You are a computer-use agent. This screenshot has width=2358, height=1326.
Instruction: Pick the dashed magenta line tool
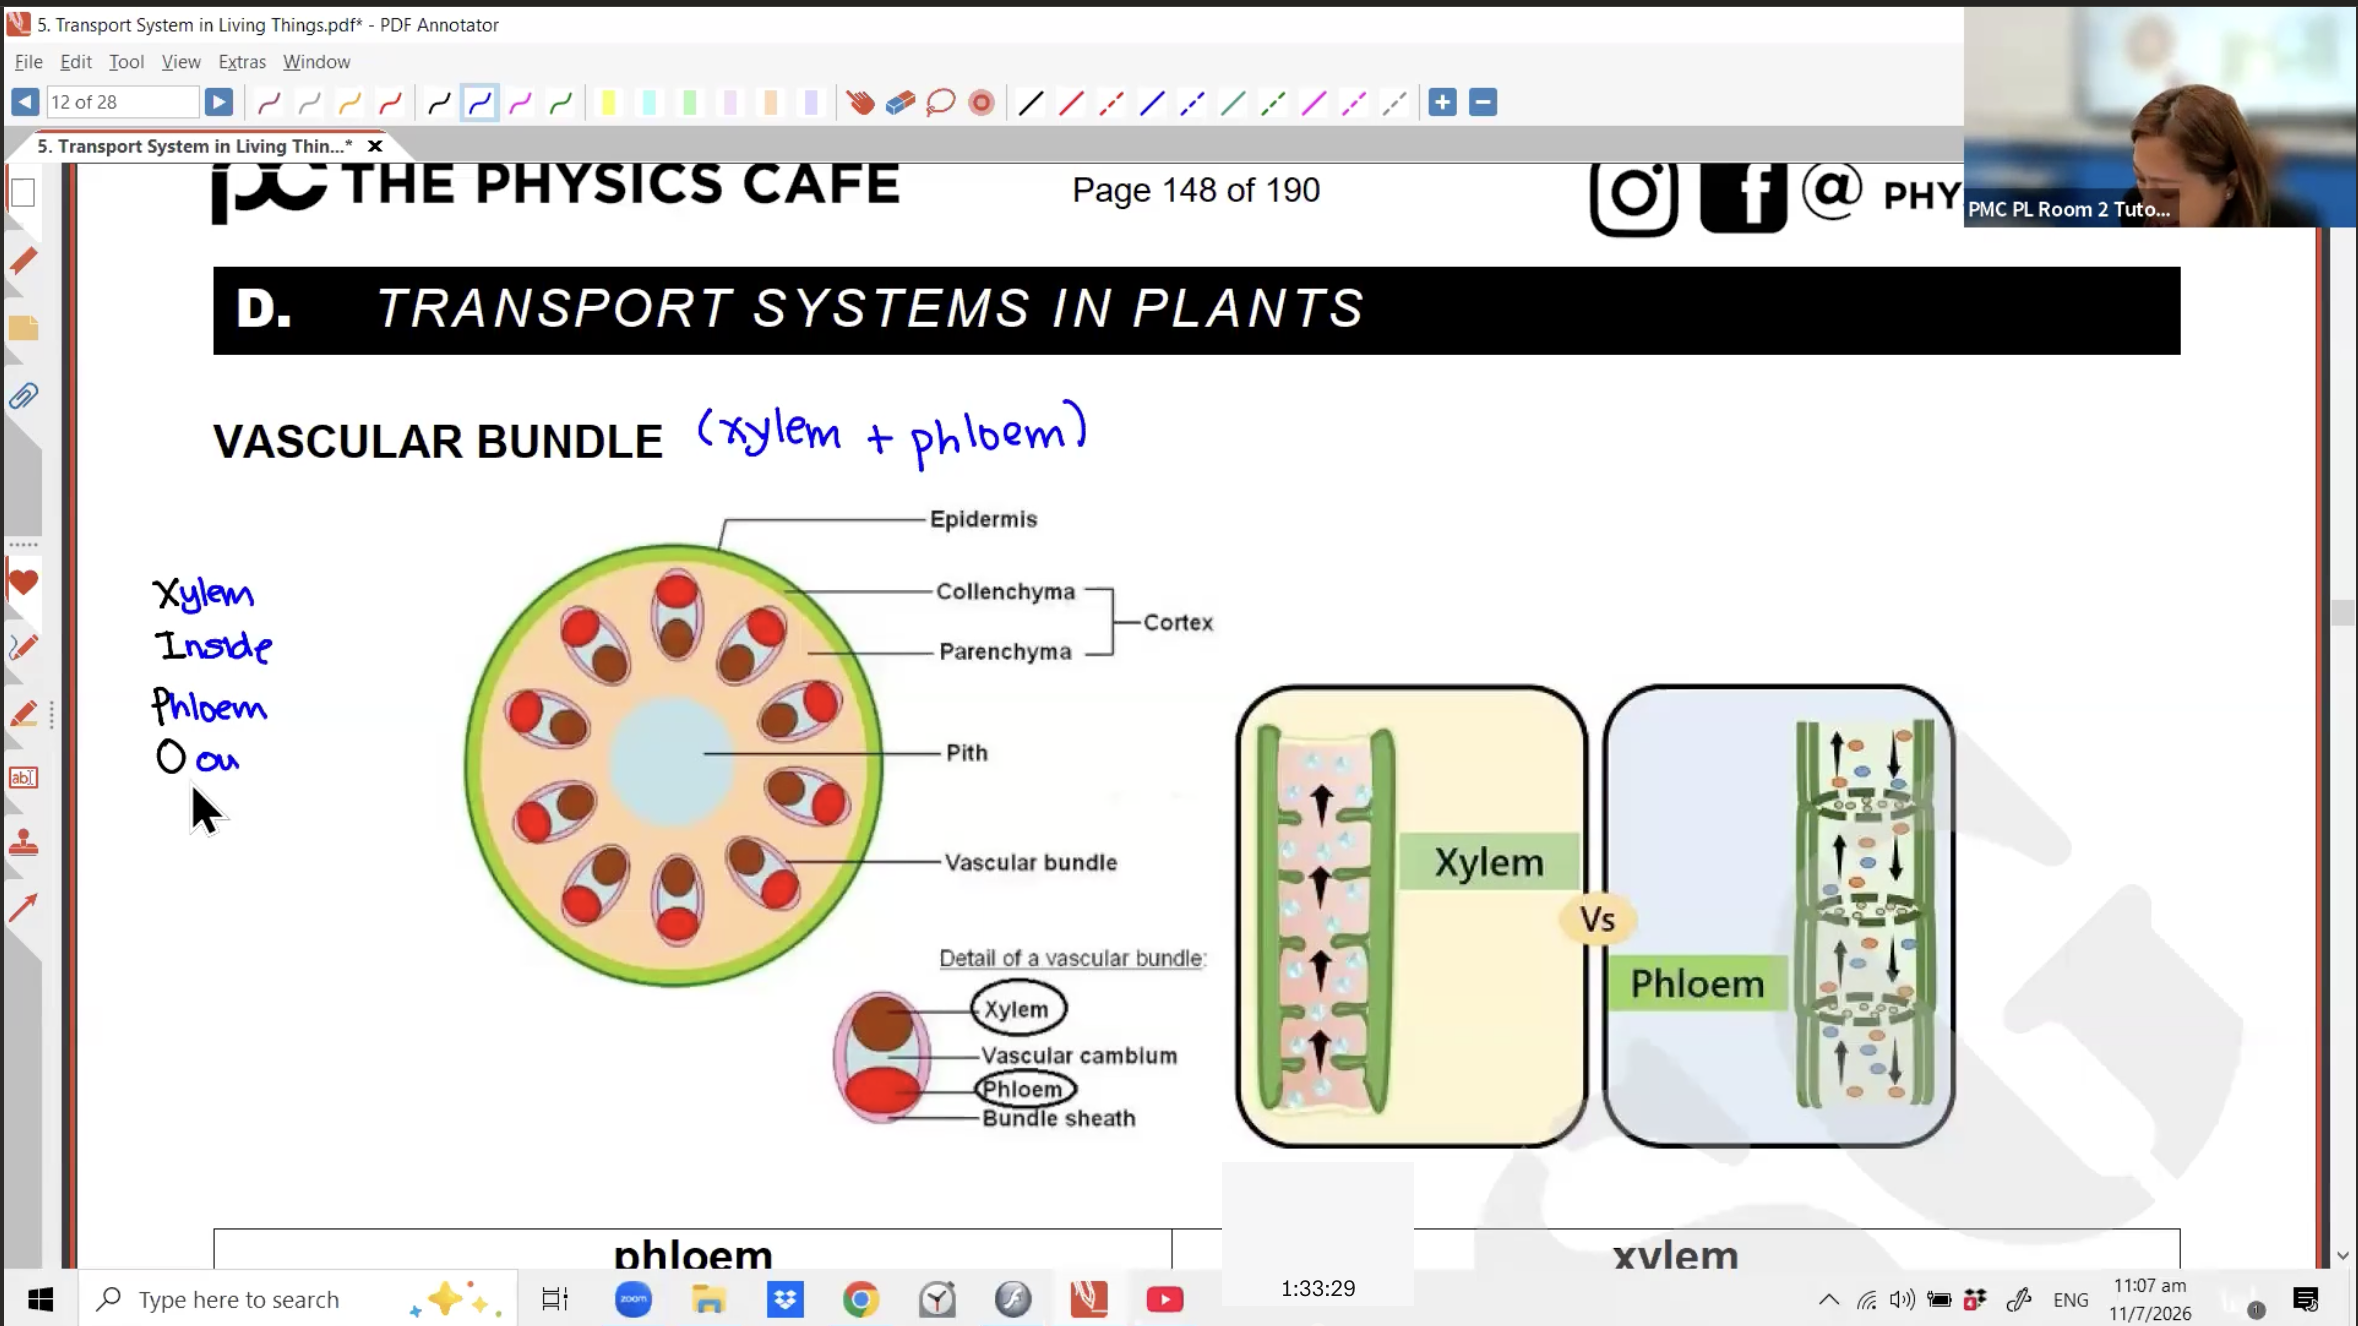1354,102
